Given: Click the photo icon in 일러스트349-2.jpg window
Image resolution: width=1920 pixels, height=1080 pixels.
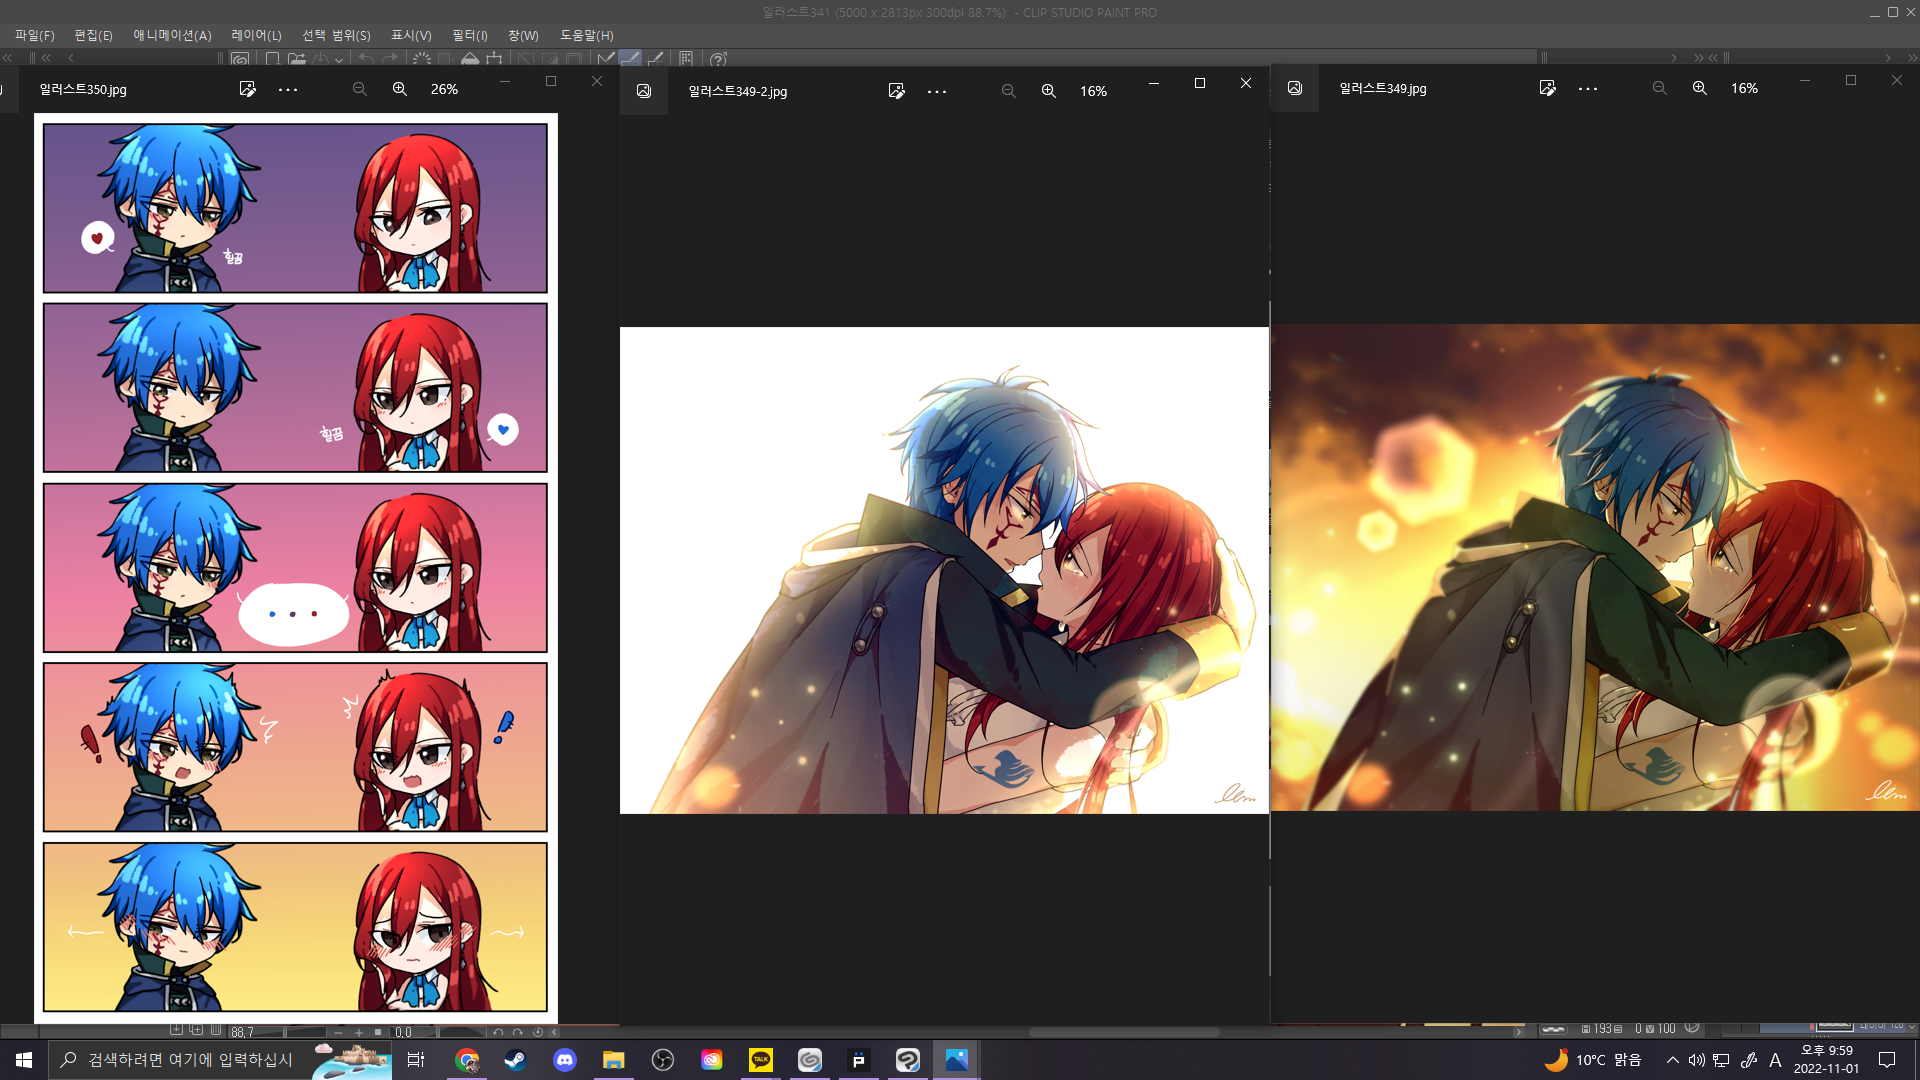Looking at the screenshot, I should tap(644, 91).
